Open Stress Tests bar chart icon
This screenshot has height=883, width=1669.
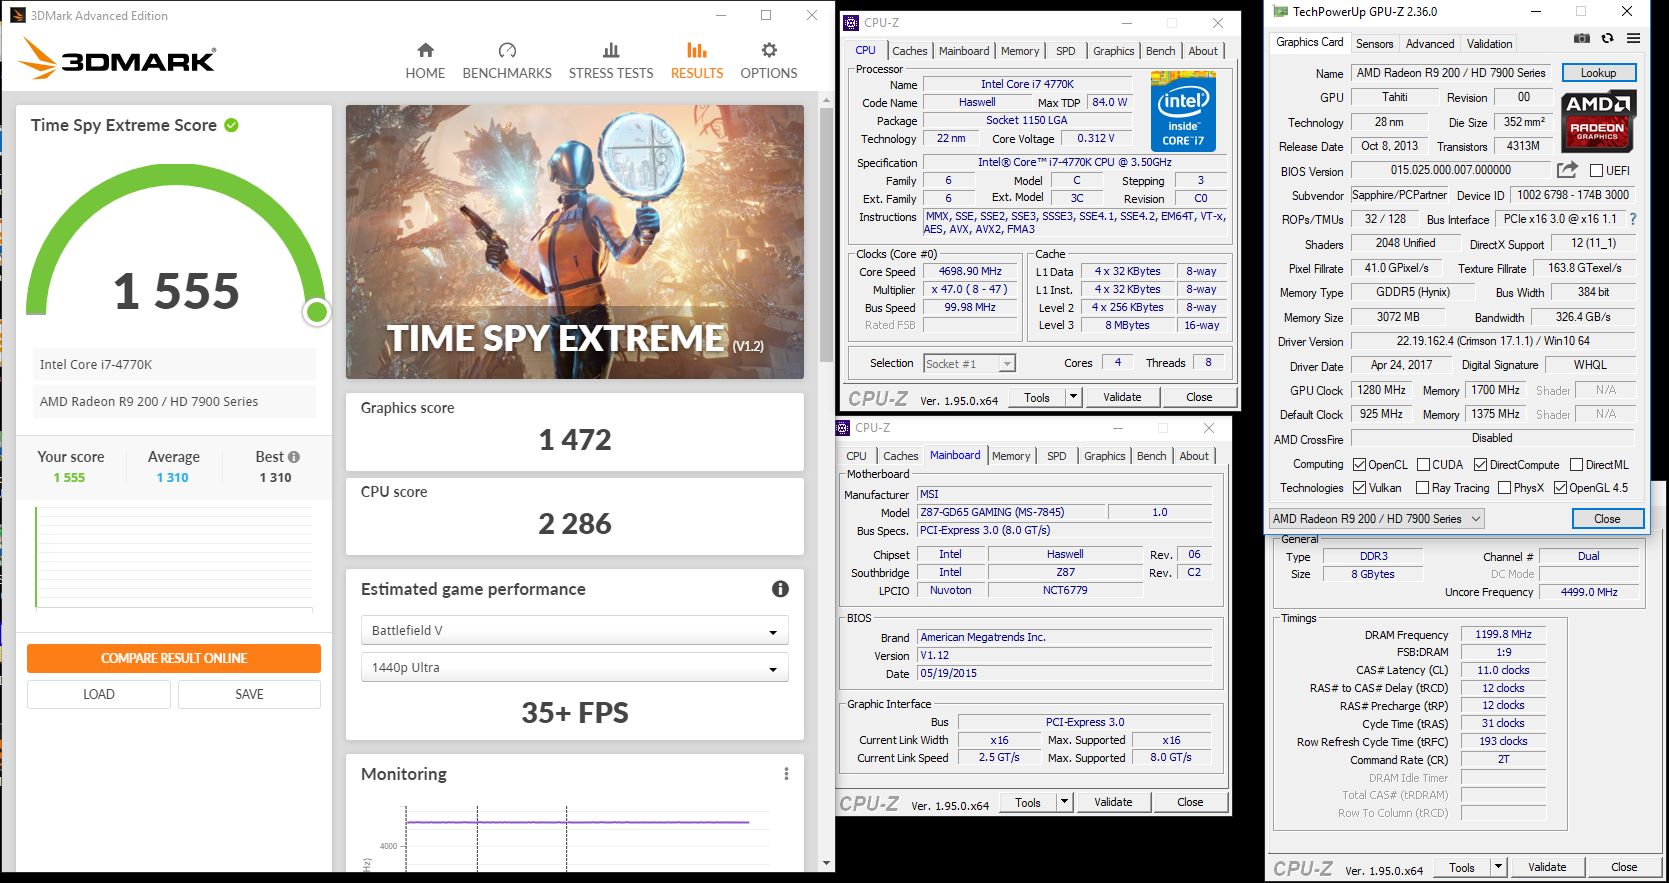coord(611,50)
